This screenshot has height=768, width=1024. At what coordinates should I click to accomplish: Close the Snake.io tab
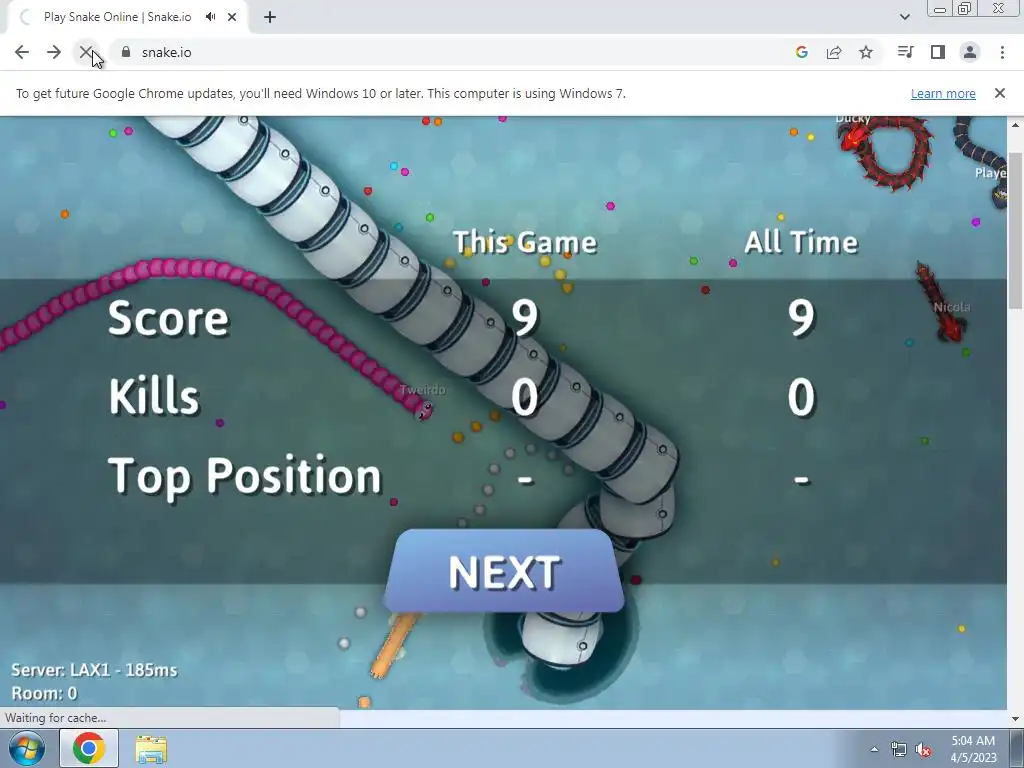232,17
